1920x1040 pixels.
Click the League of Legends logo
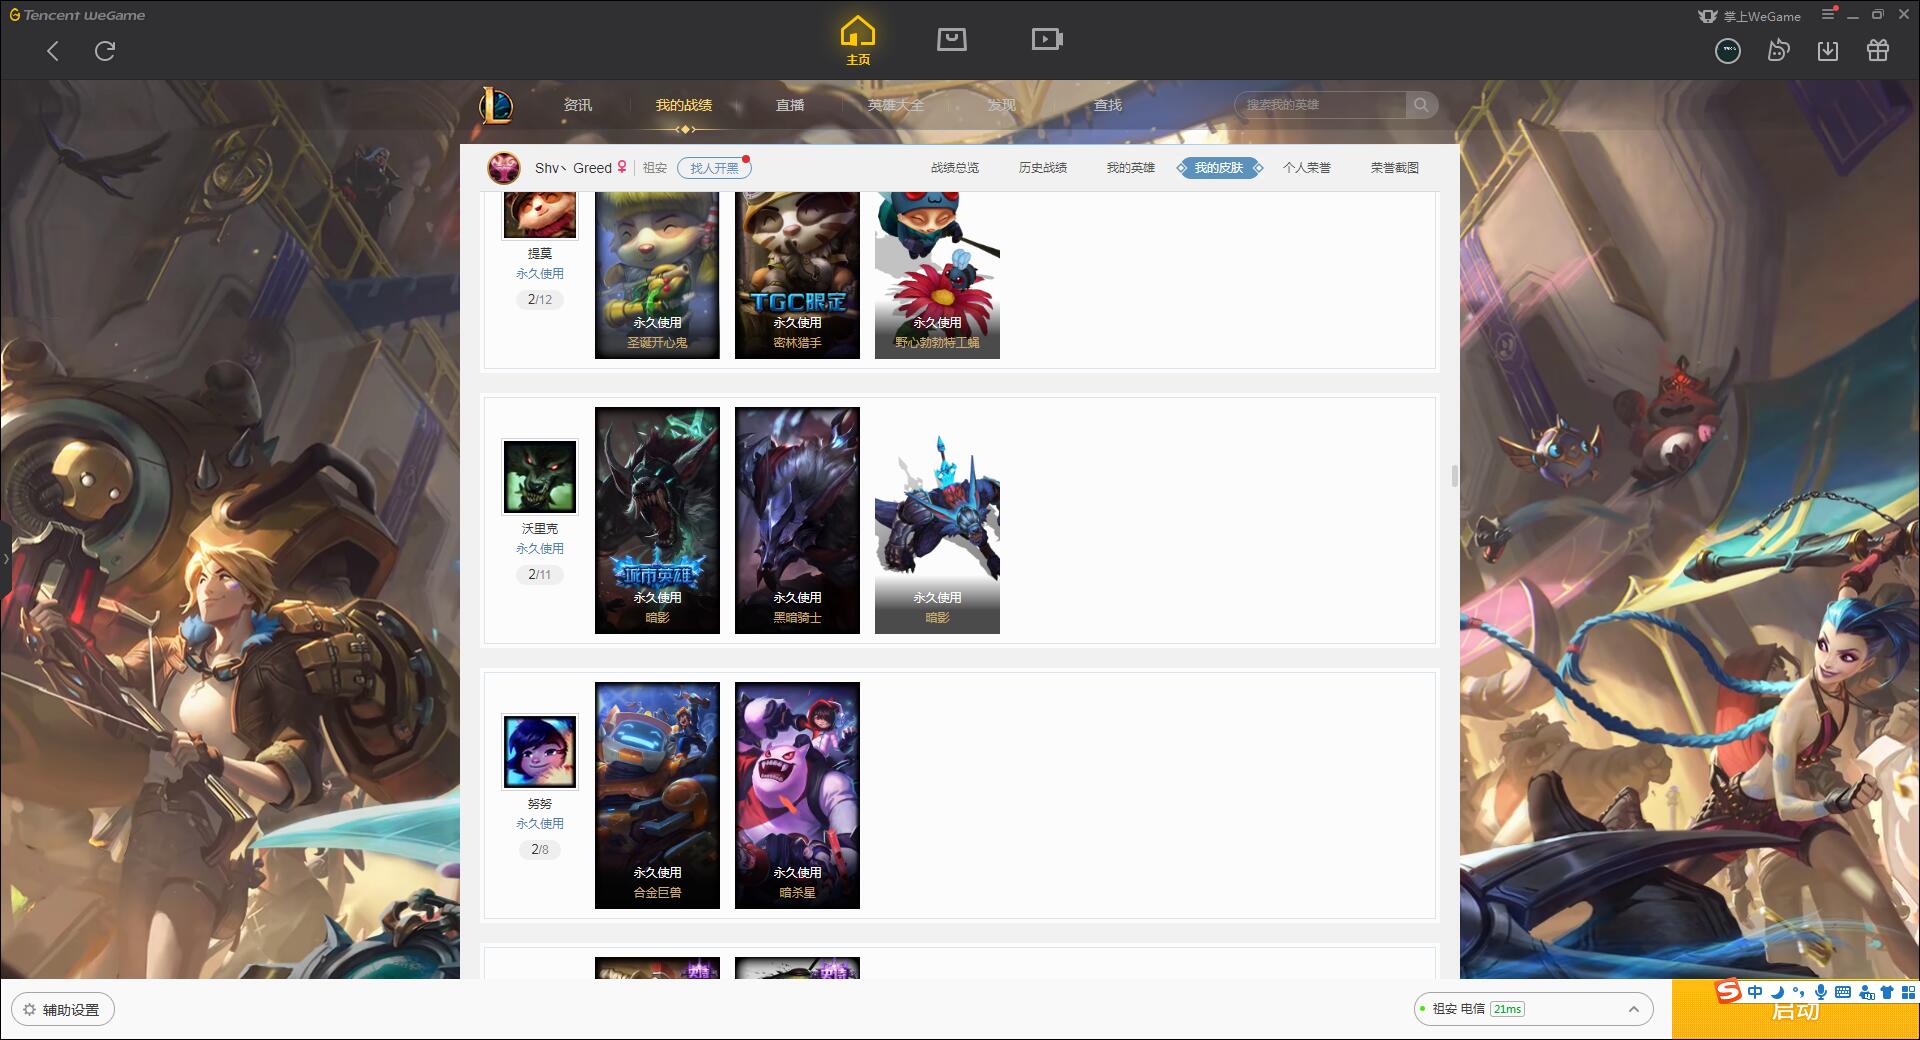click(497, 104)
